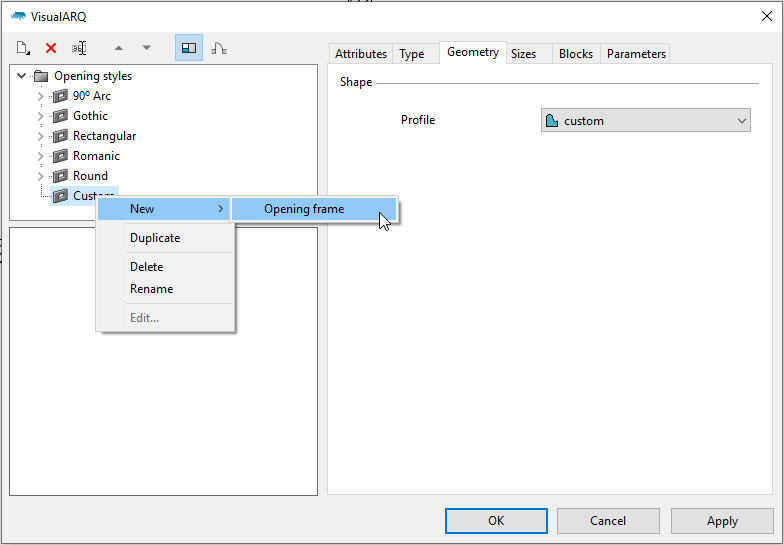Screen dimensions: 784x545
Task: Click the New style toolbar icon
Action: 24,48
